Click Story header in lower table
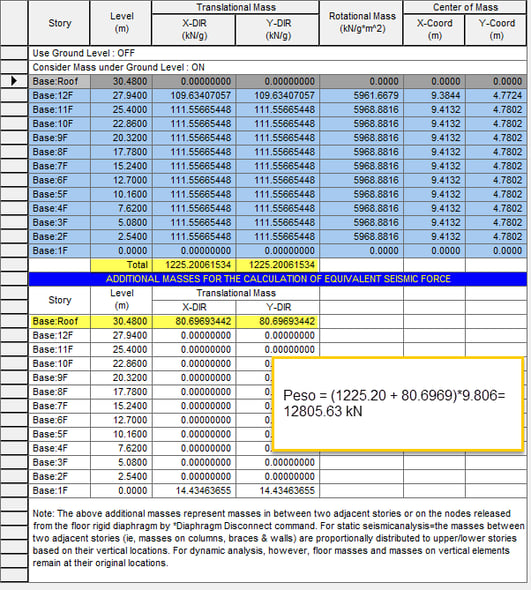531x590 pixels. [59, 300]
